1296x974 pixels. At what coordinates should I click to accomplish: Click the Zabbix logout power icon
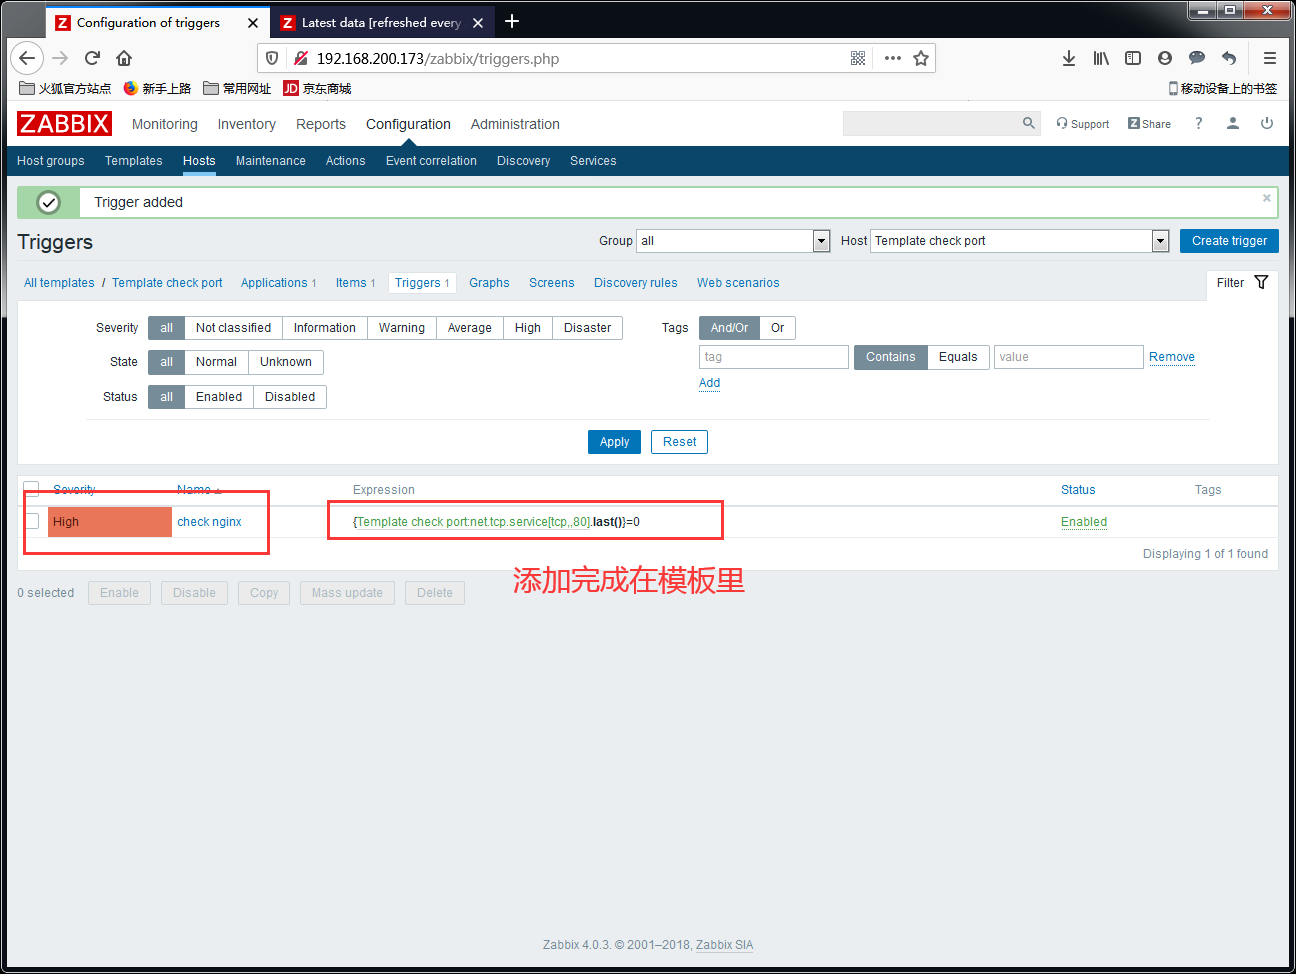[1267, 123]
